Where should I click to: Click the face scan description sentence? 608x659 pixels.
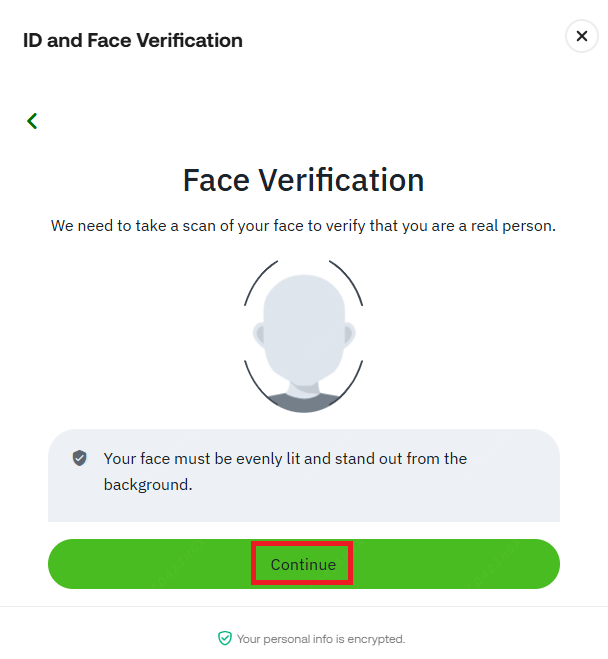coord(303,226)
